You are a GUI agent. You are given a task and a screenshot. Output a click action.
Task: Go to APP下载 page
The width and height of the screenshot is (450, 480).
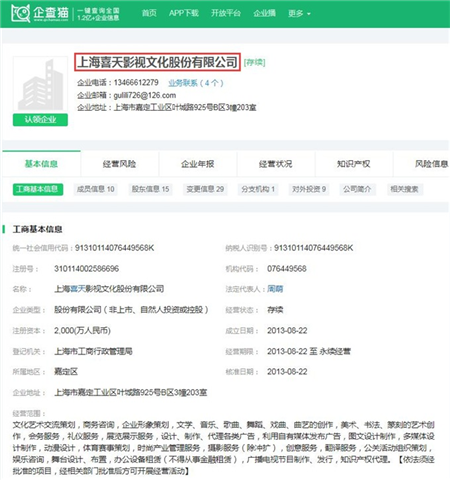[184, 13]
